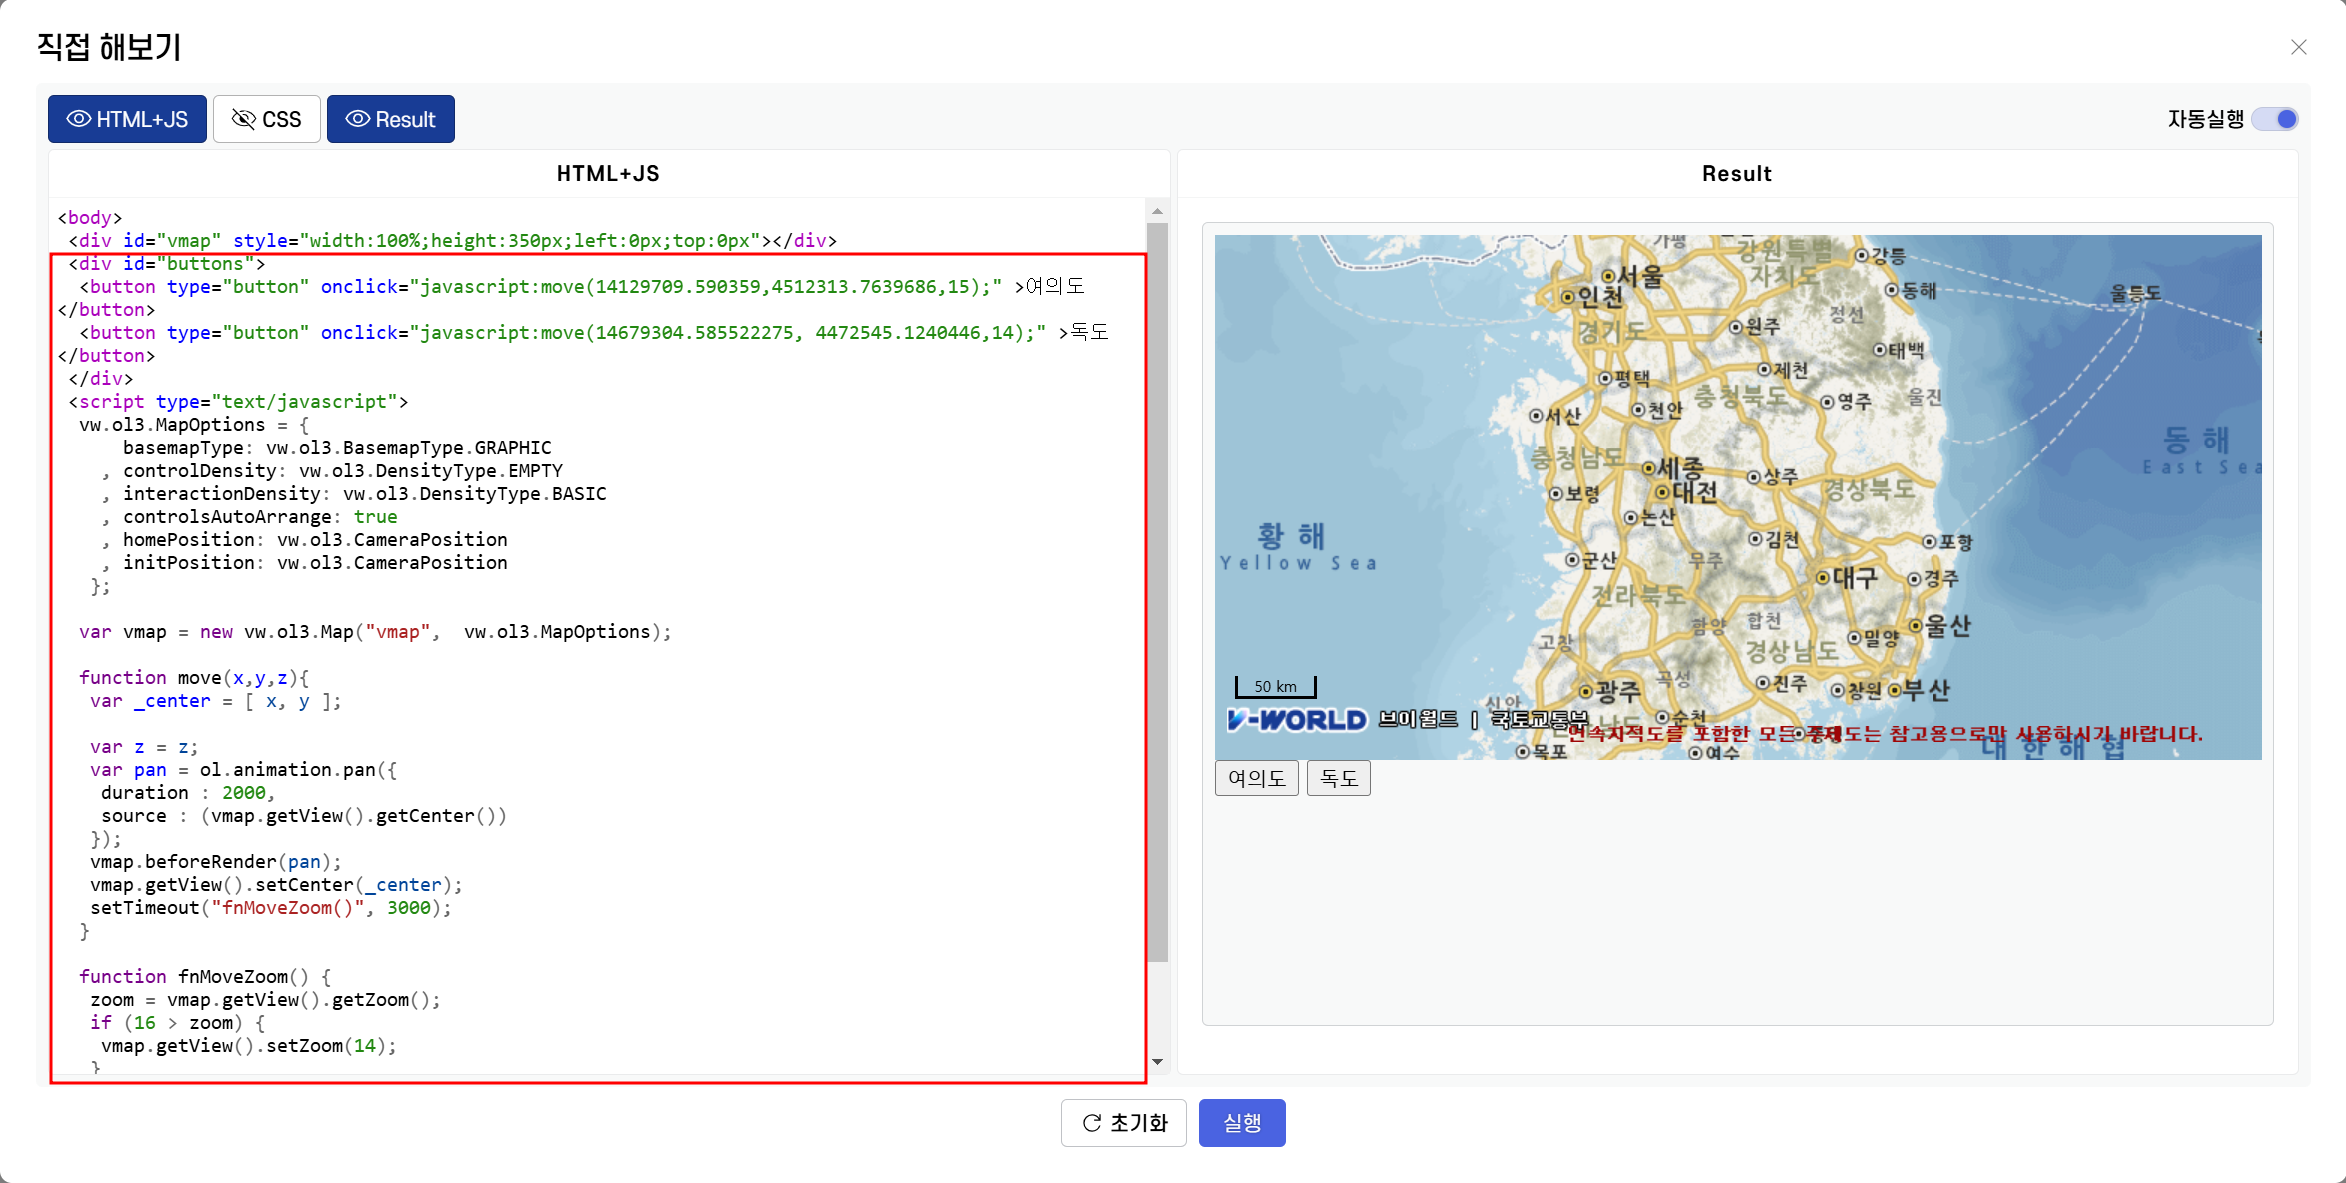Viewport: 2346px width, 1183px height.
Task: Click the 여의도 button under the map
Action: coord(1256,778)
